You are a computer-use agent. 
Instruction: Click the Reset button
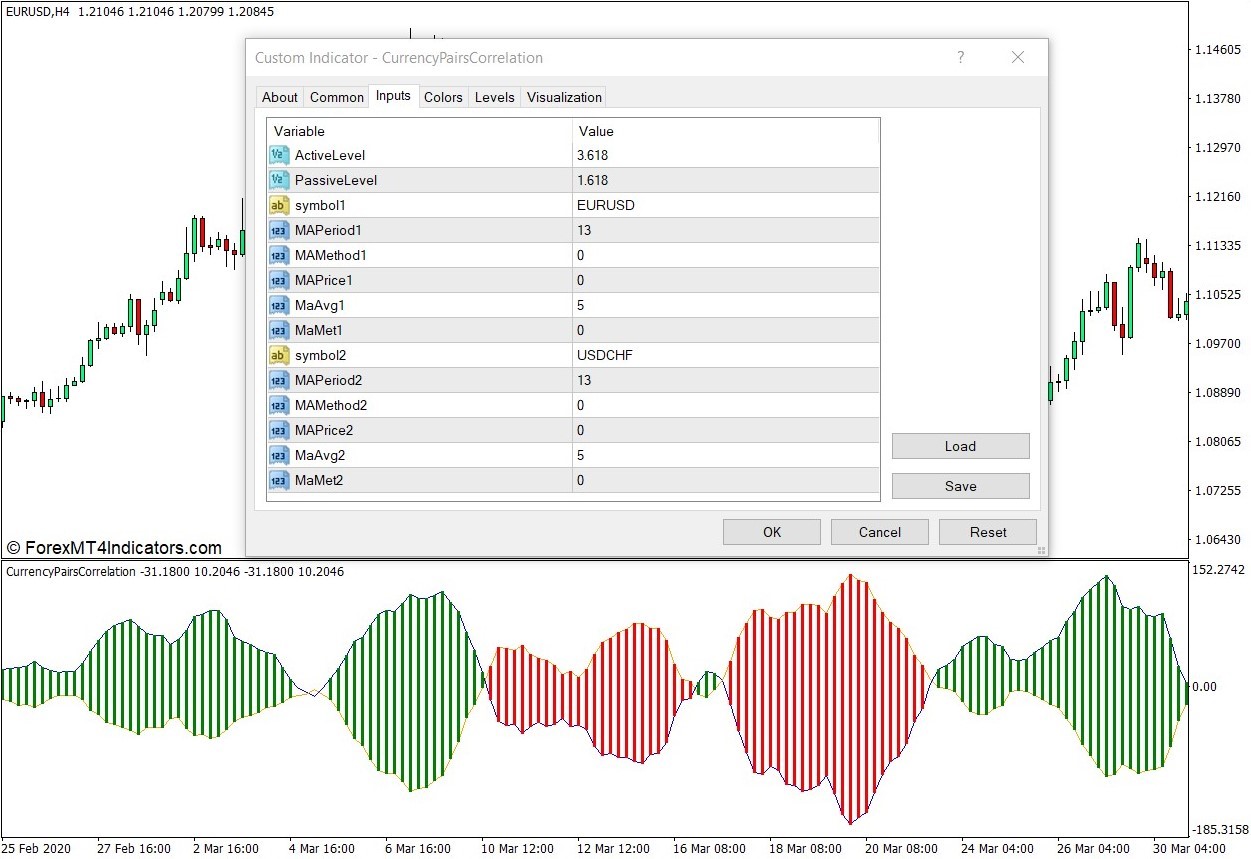tap(988, 532)
